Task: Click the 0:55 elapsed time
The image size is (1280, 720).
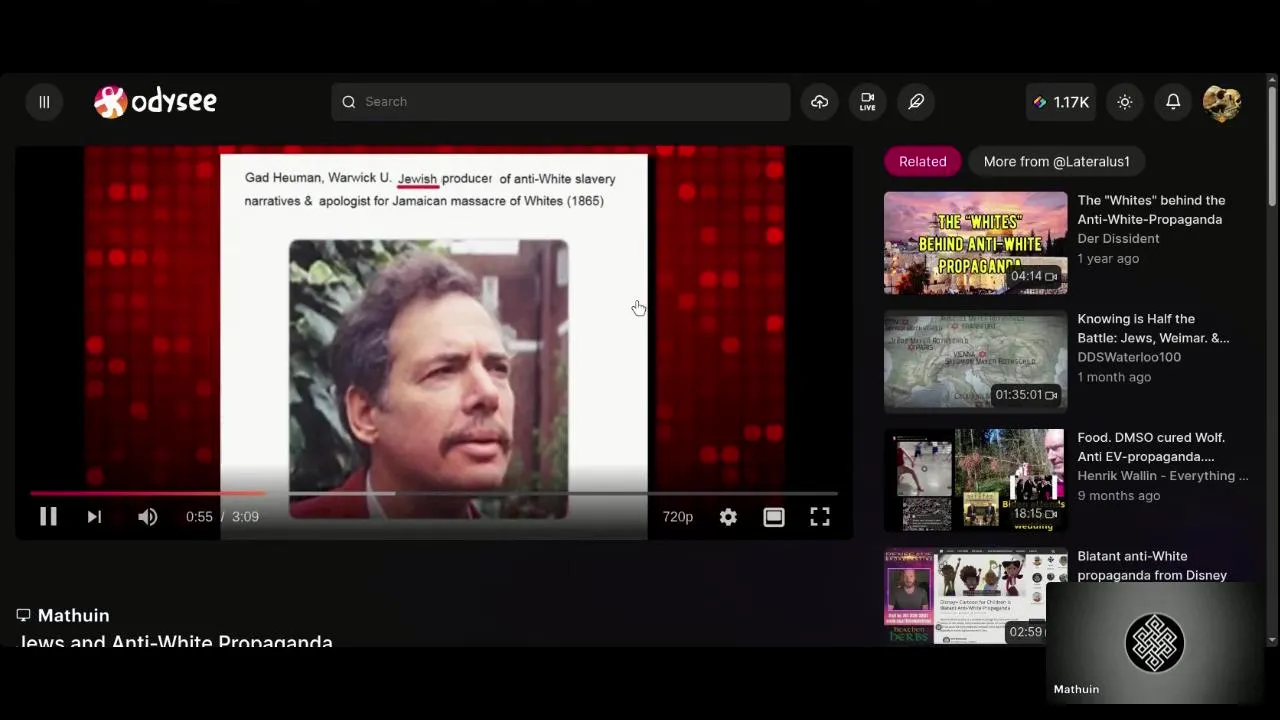Action: point(199,517)
